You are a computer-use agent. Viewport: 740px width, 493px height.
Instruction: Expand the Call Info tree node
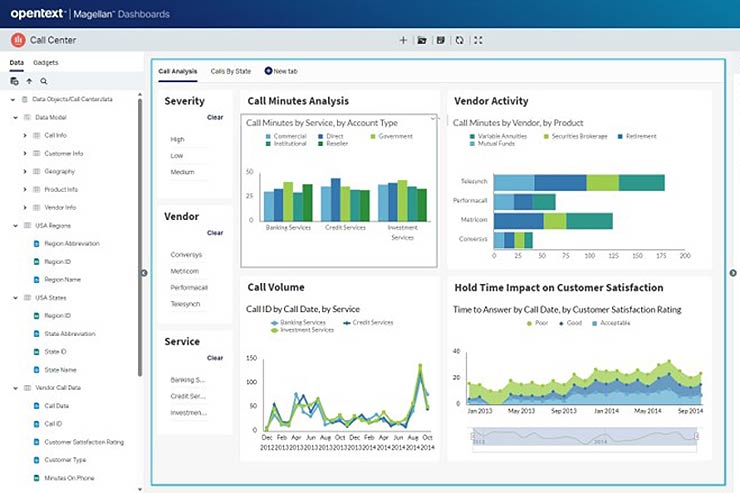pyautogui.click(x=25, y=135)
